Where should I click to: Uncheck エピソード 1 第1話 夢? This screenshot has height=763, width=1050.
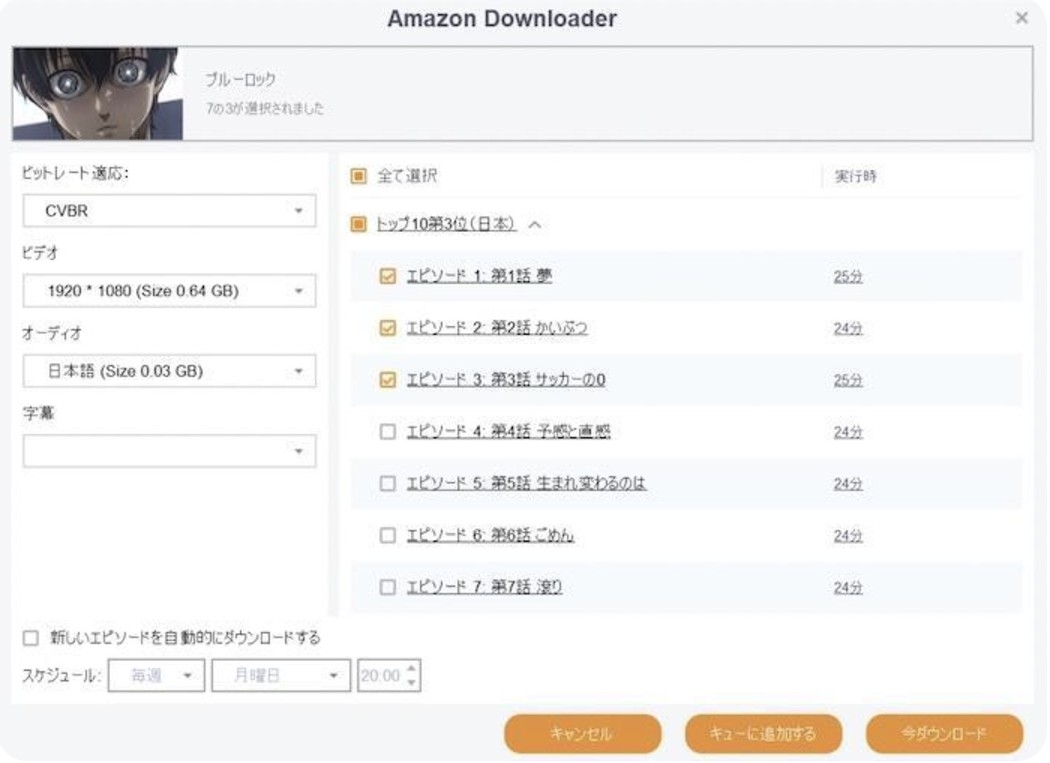[x=387, y=276]
